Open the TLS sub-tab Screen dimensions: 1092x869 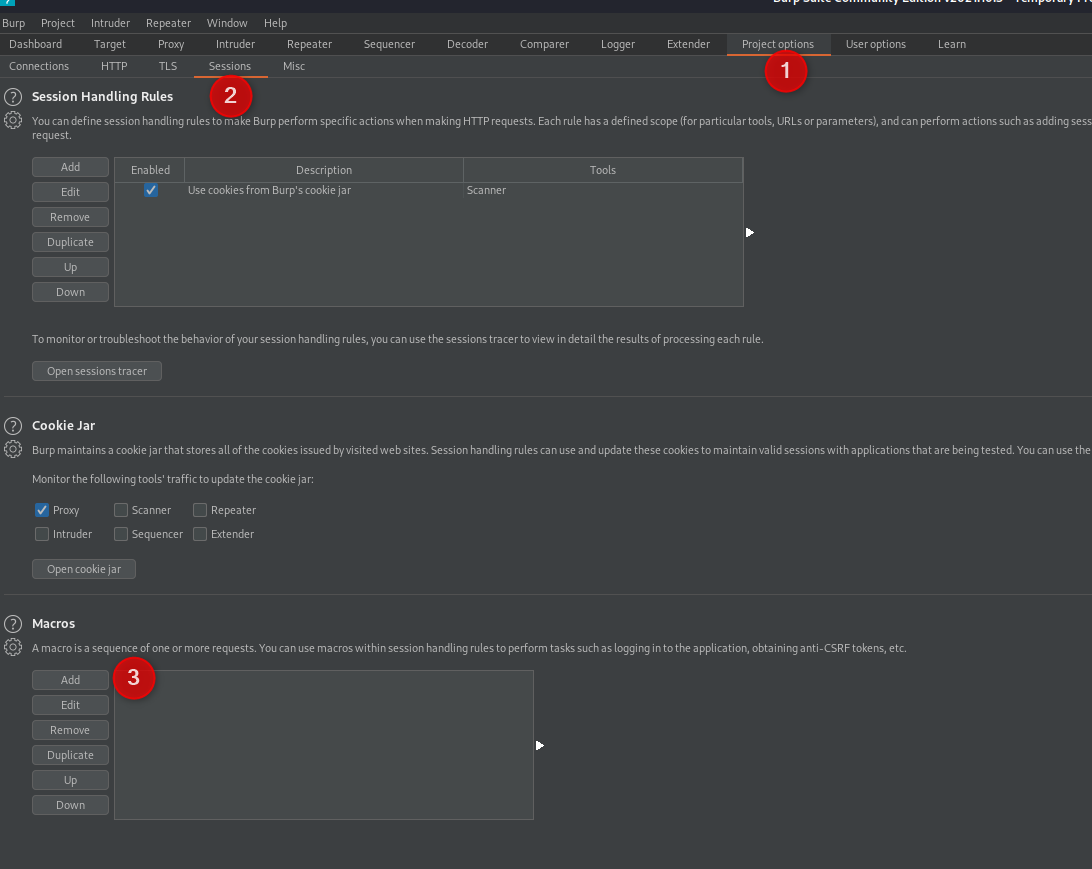click(167, 66)
